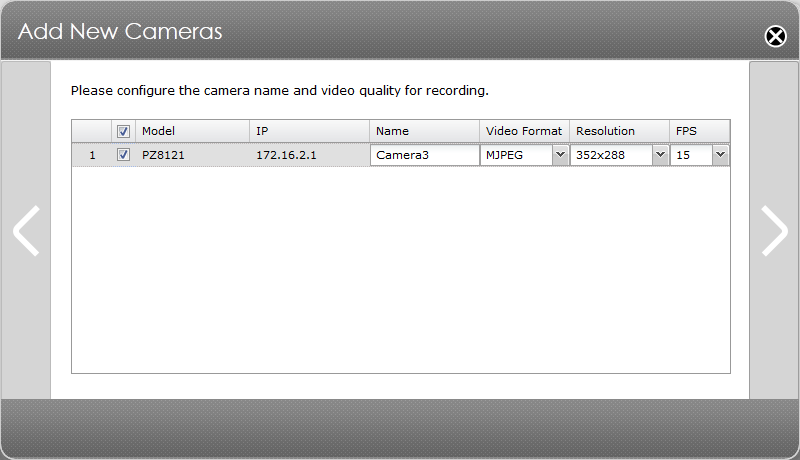Select the PZ8121 model cell
Viewport: 800px width, 460px height.
(163, 155)
